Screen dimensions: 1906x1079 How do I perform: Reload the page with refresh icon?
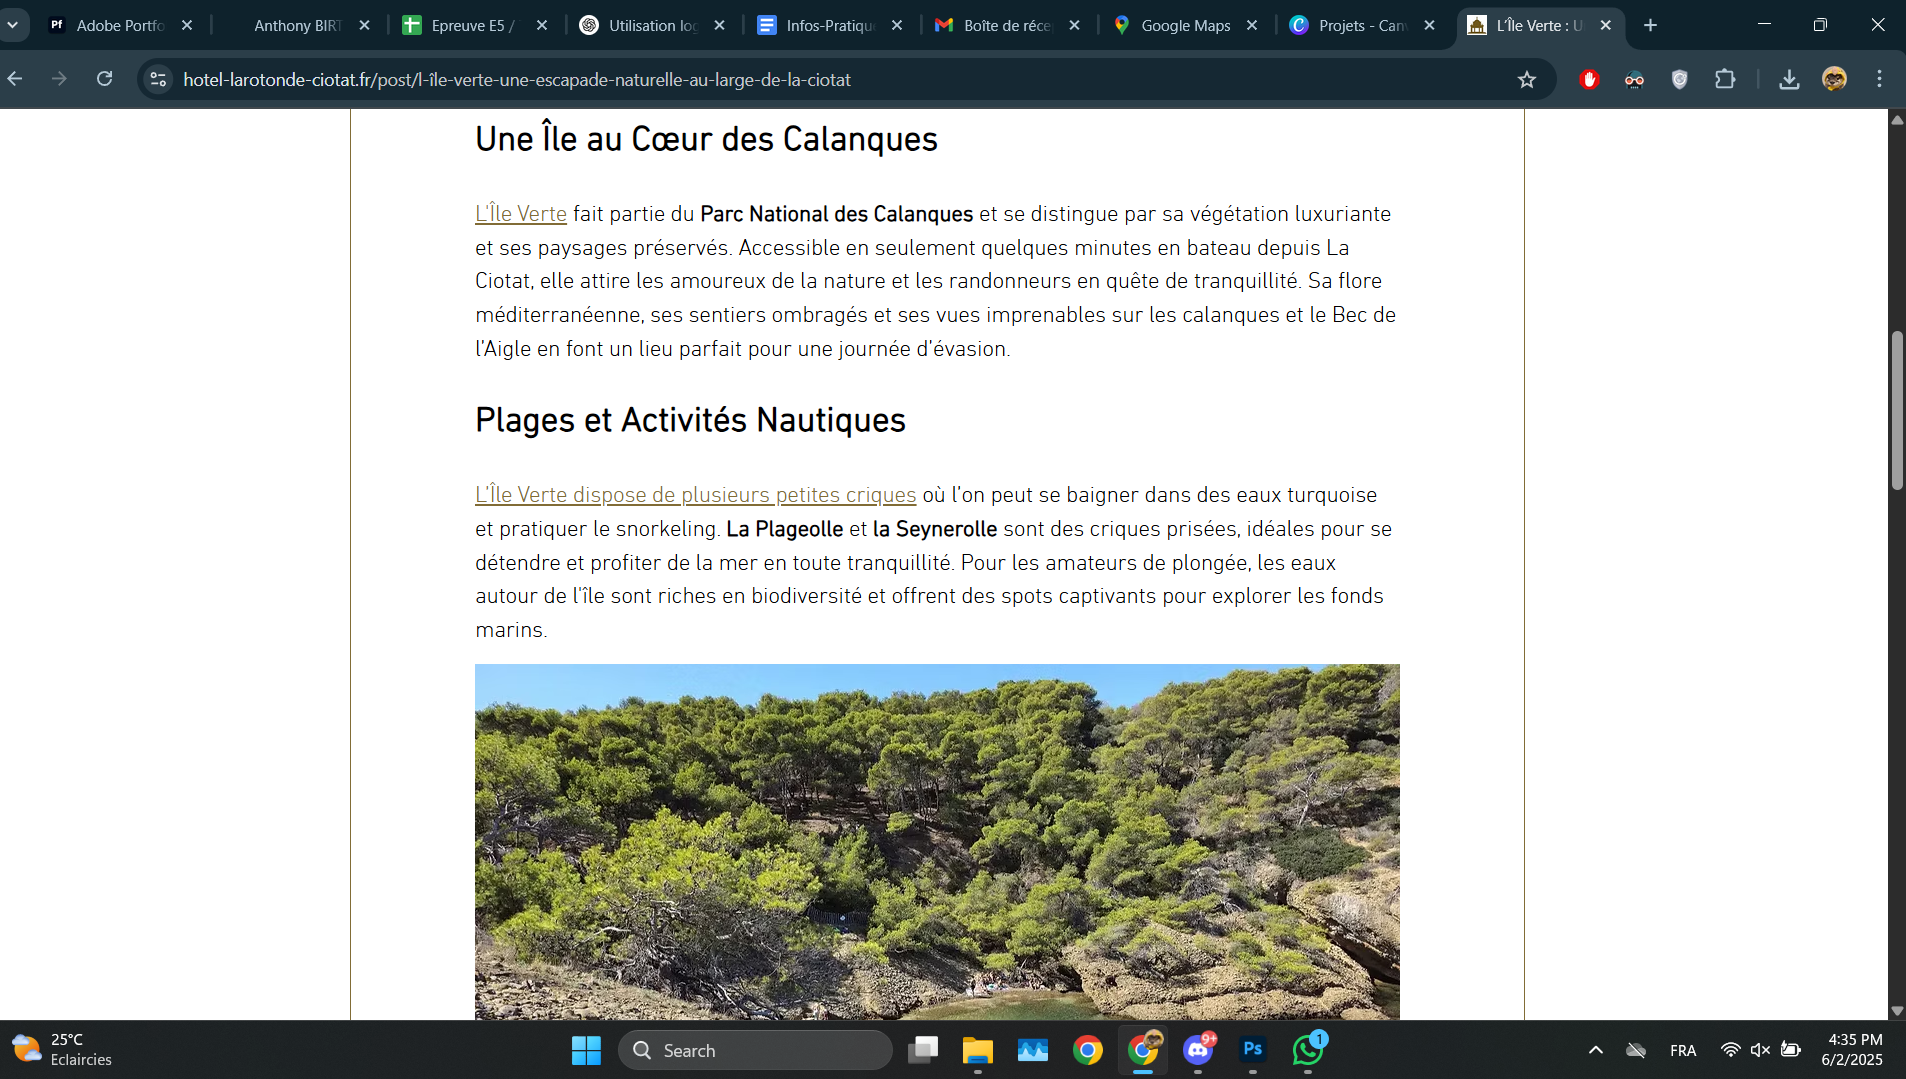(104, 79)
